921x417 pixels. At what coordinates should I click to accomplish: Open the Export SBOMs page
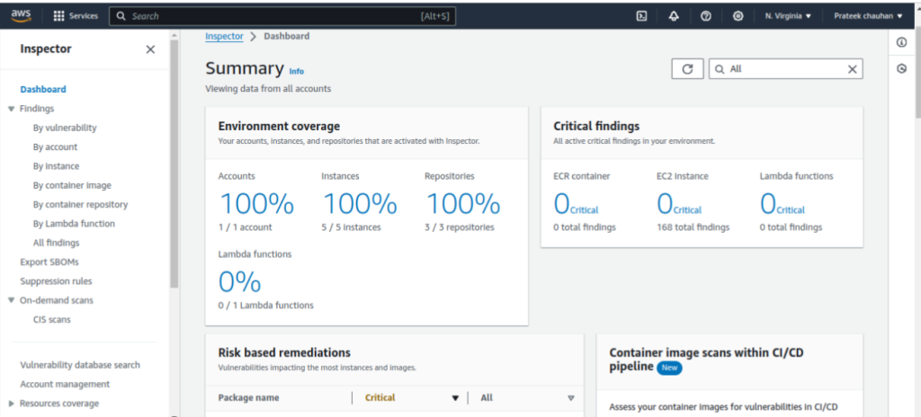(49, 262)
